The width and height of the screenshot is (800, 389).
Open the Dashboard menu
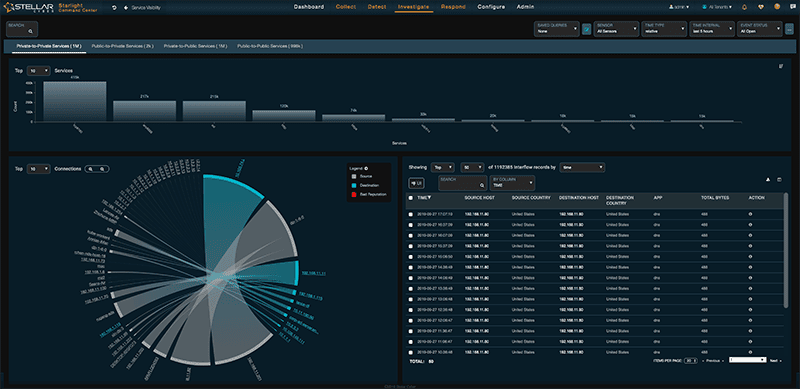(x=309, y=7)
